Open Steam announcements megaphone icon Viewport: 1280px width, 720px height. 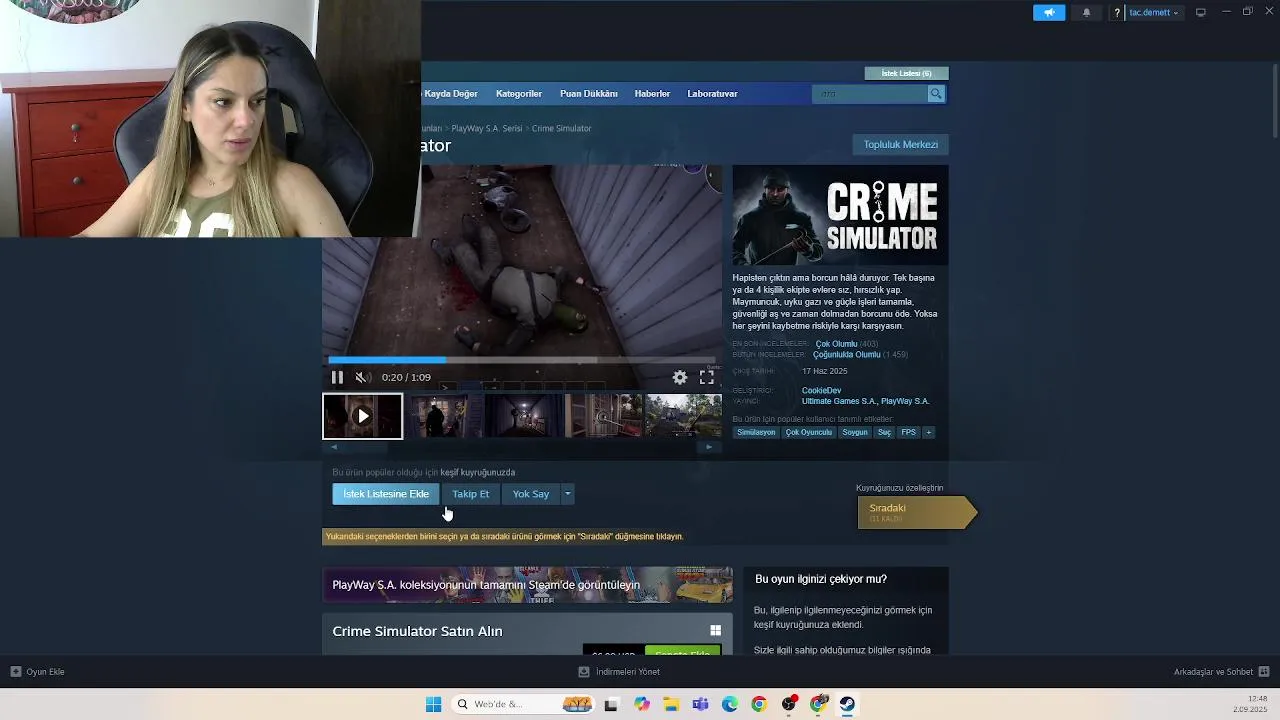[x=1049, y=13]
